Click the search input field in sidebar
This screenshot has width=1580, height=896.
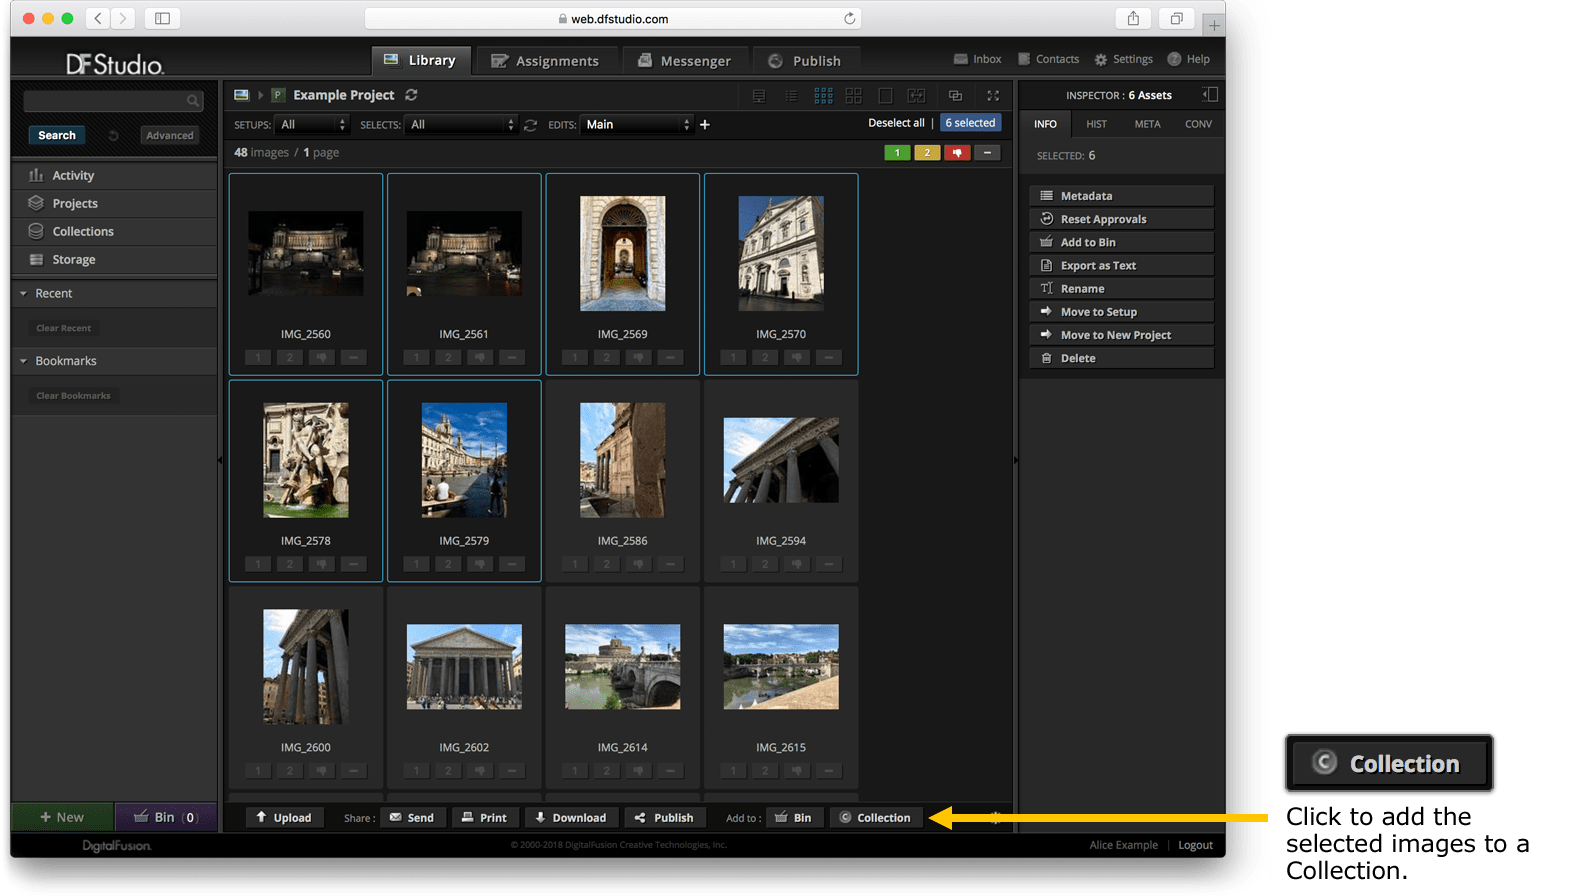click(x=105, y=101)
